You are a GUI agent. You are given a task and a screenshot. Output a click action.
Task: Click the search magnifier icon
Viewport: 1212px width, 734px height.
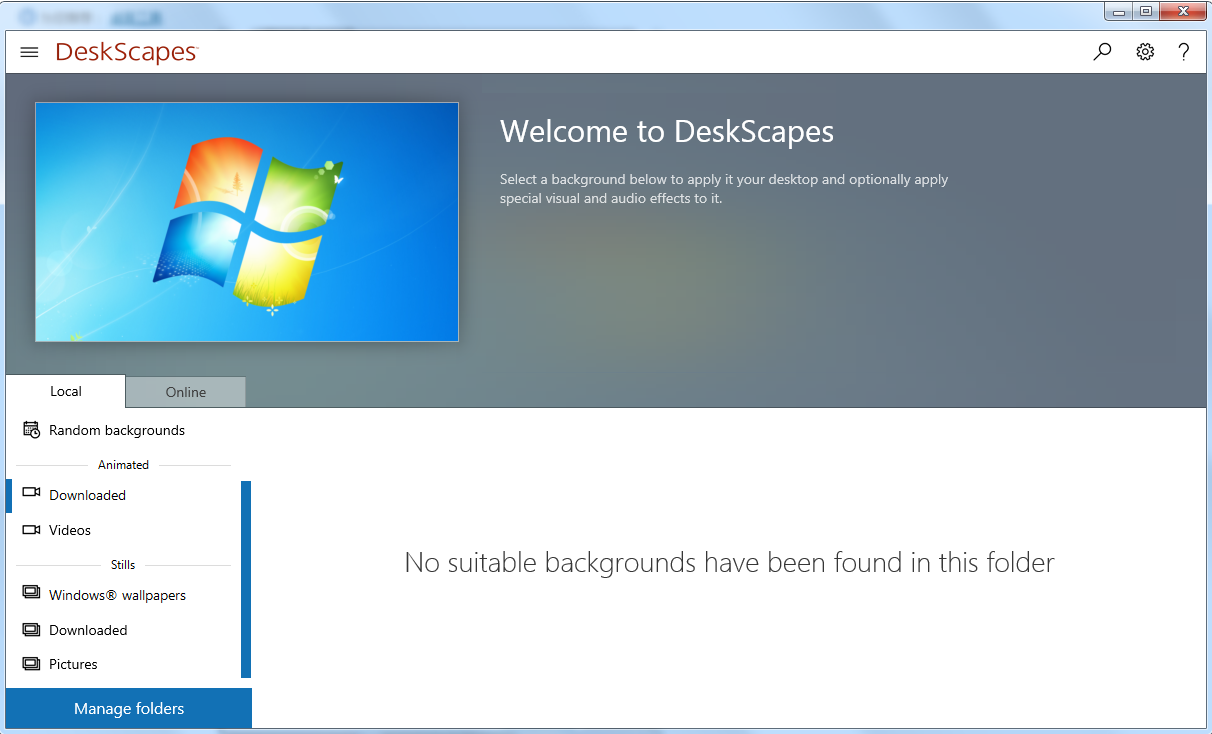(x=1102, y=52)
